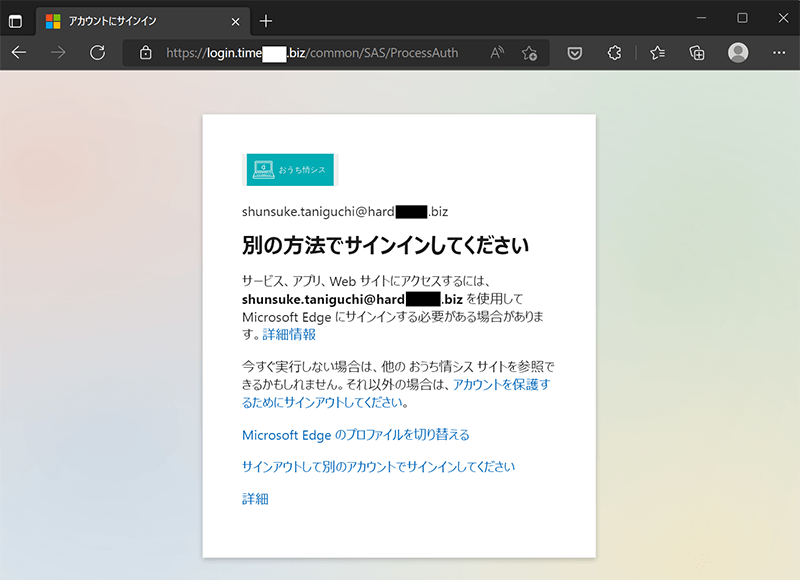
Task: Click the address bar URL
Action: pyautogui.click(x=312, y=53)
